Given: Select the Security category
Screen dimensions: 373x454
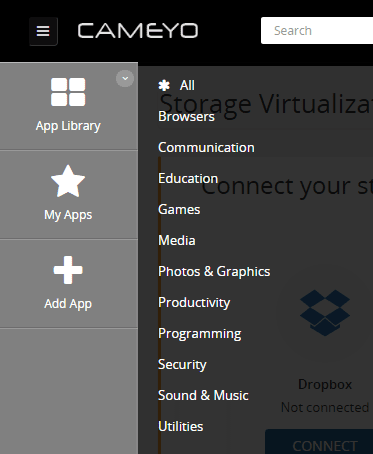Looking at the screenshot, I should tap(182, 364).
